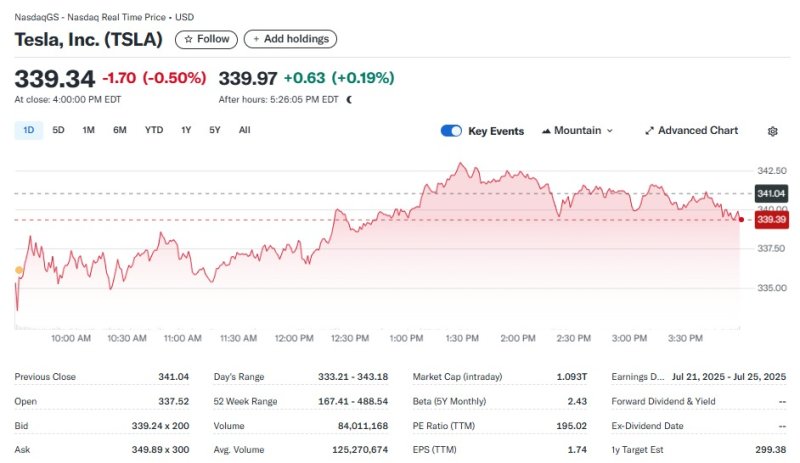Click the after-hours moon icon
Image resolution: width=800 pixels, height=463 pixels.
(x=349, y=100)
